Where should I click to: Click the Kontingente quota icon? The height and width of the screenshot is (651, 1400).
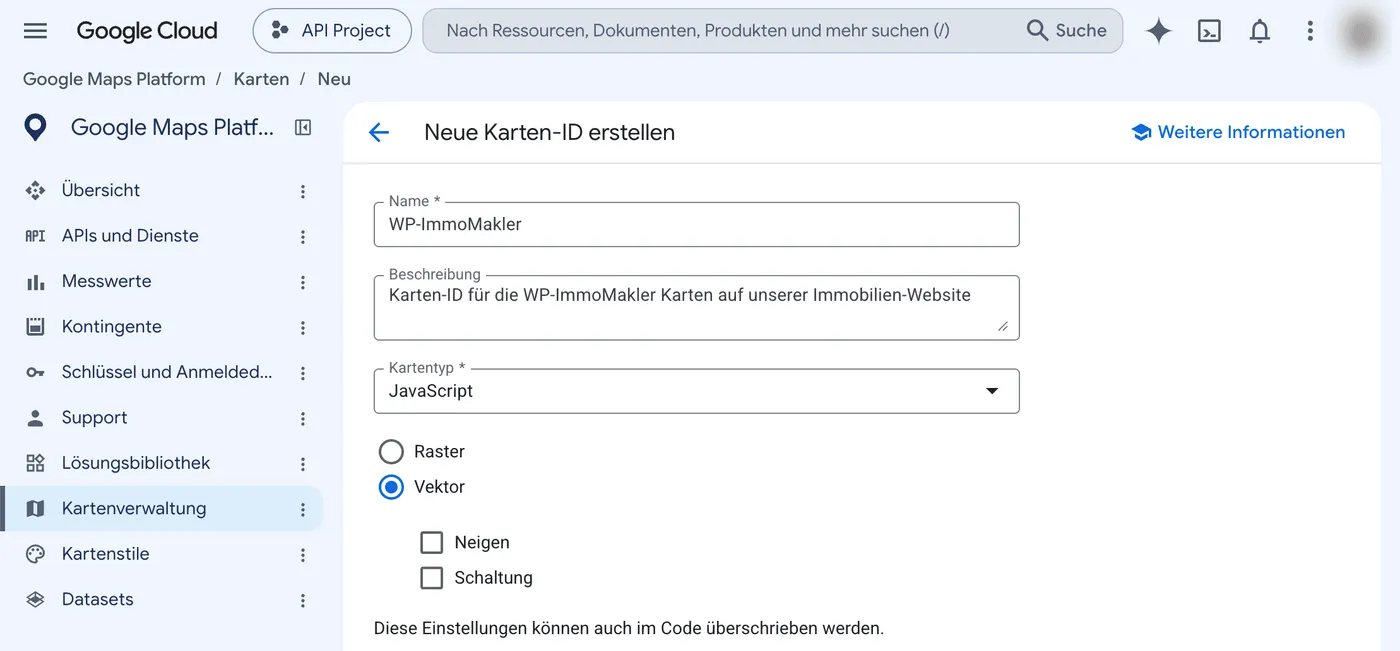tap(35, 327)
